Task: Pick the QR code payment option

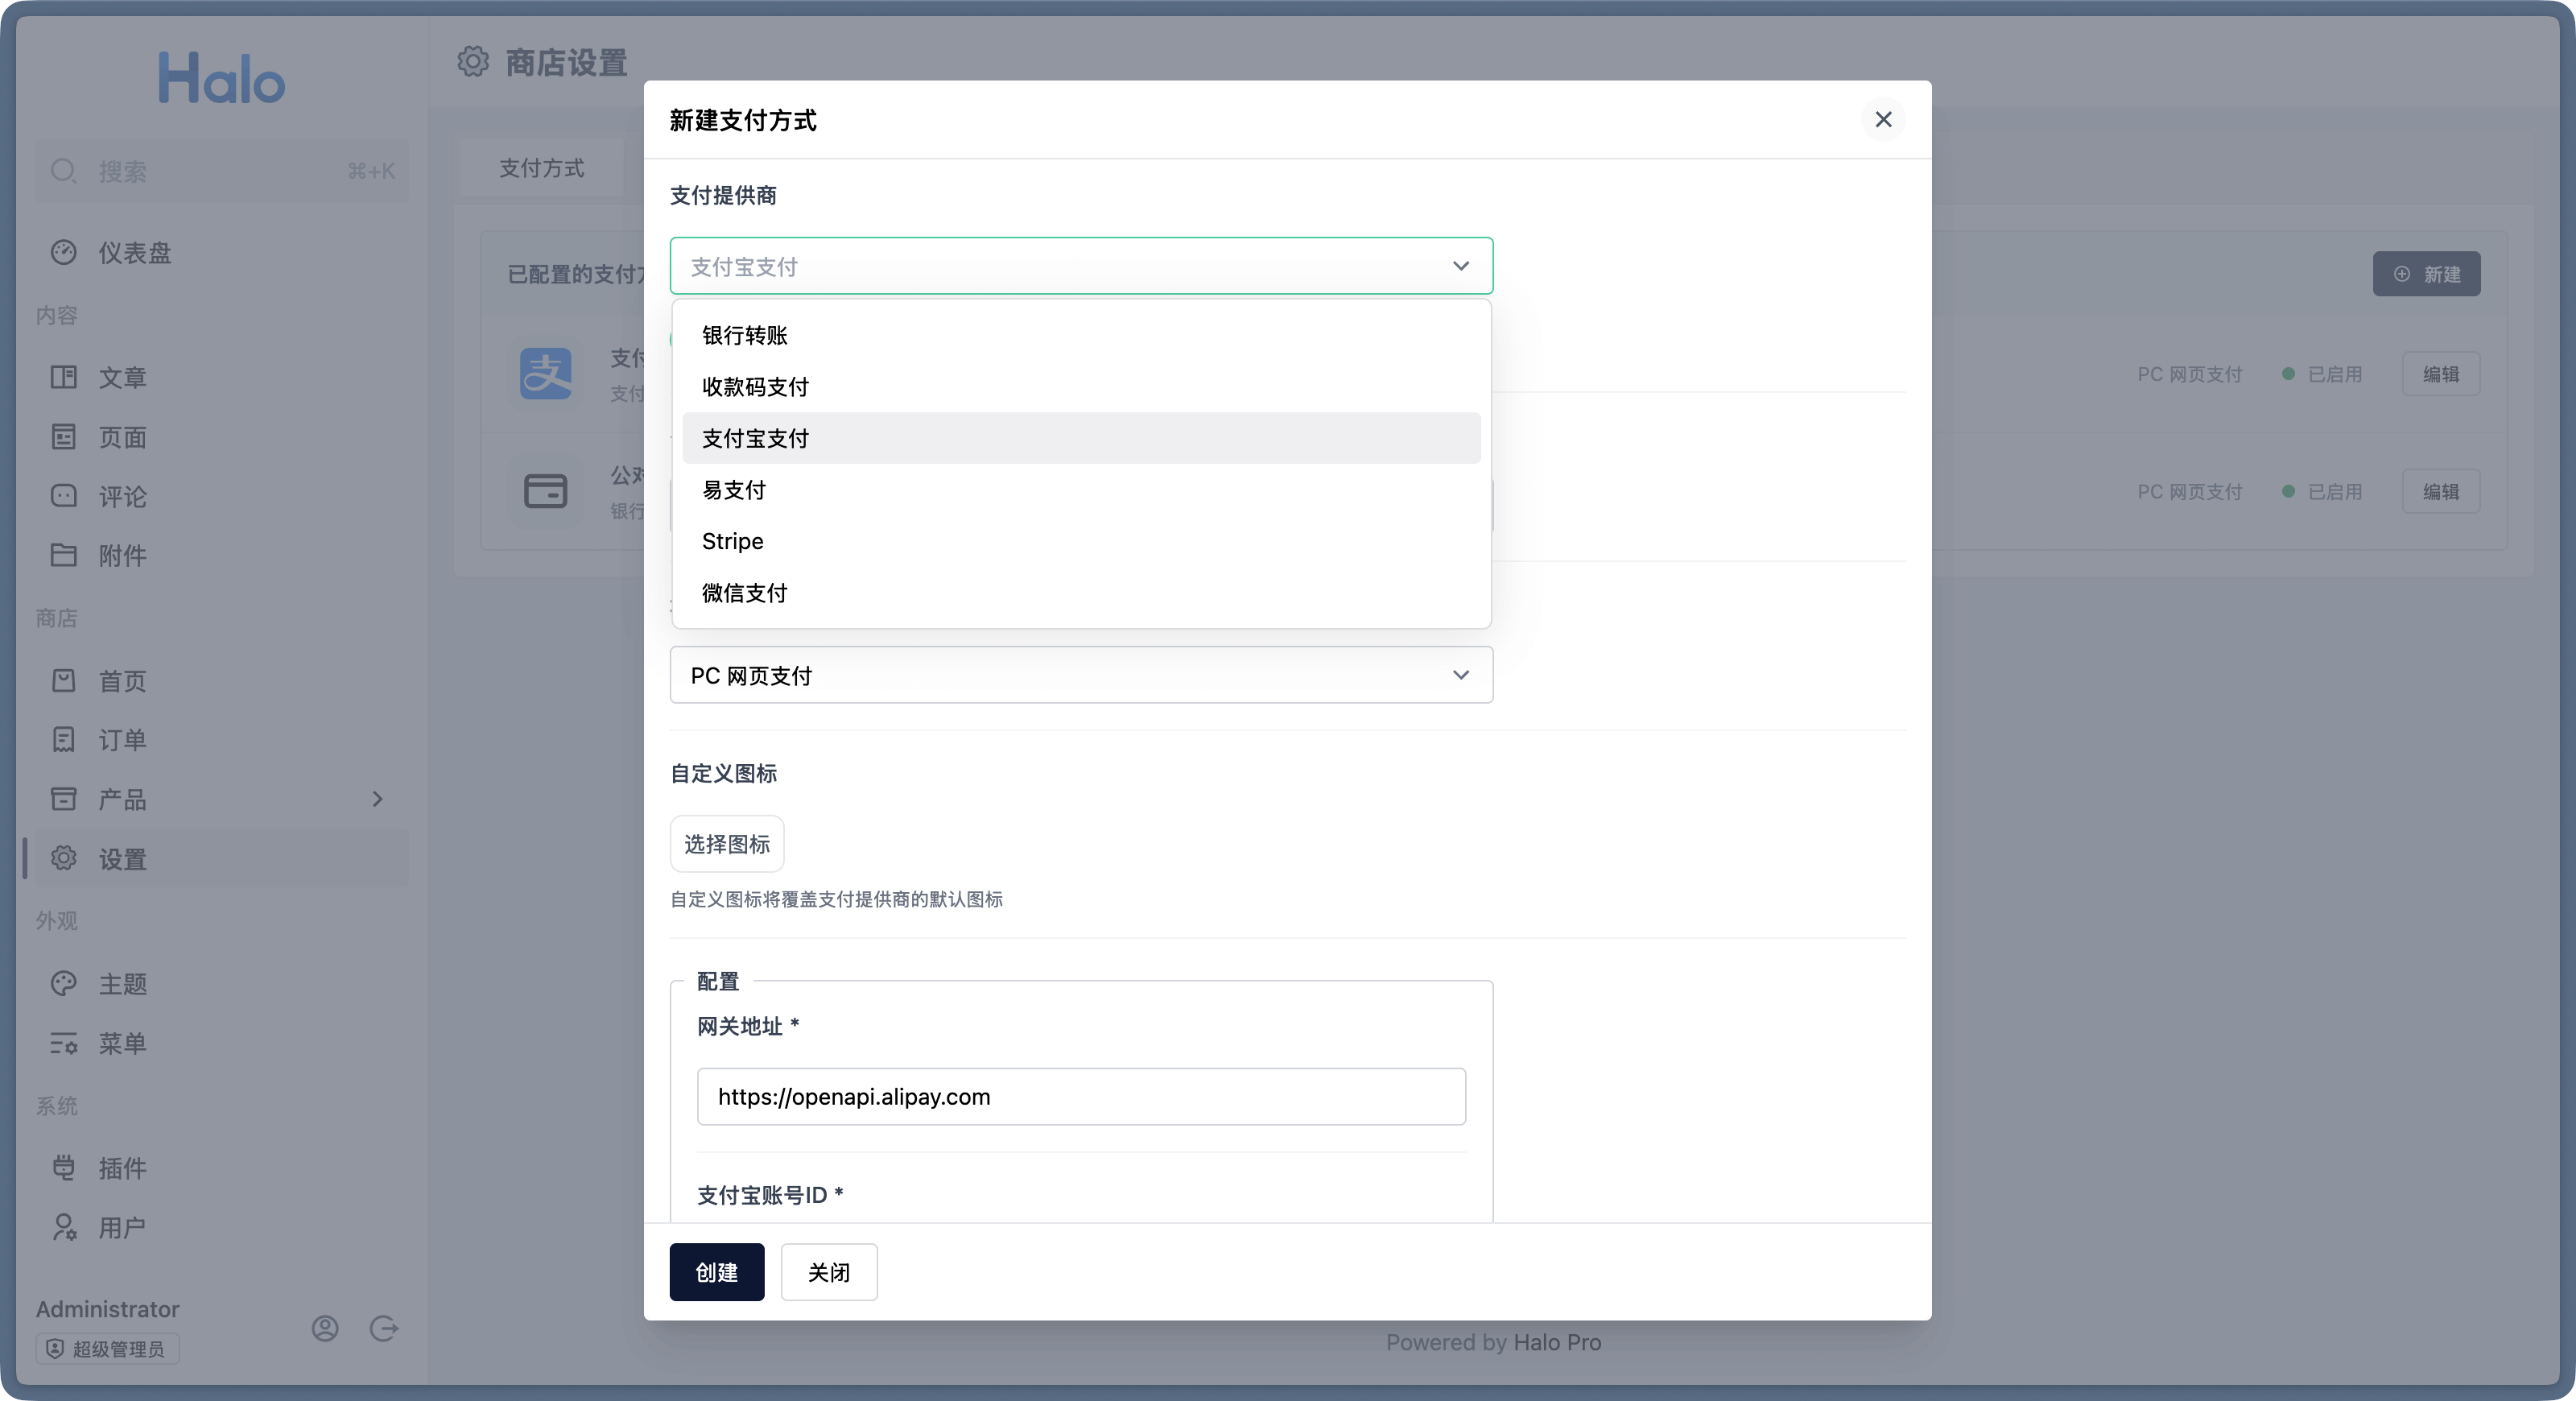Action: tap(755, 387)
